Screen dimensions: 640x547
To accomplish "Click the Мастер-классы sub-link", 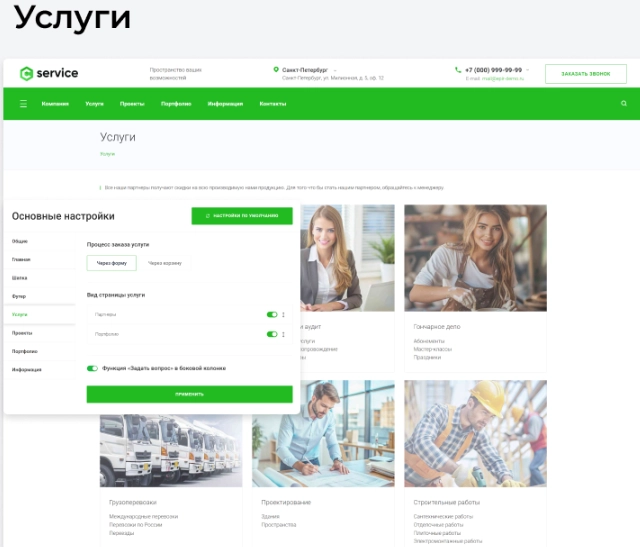I will pyautogui.click(x=432, y=349).
